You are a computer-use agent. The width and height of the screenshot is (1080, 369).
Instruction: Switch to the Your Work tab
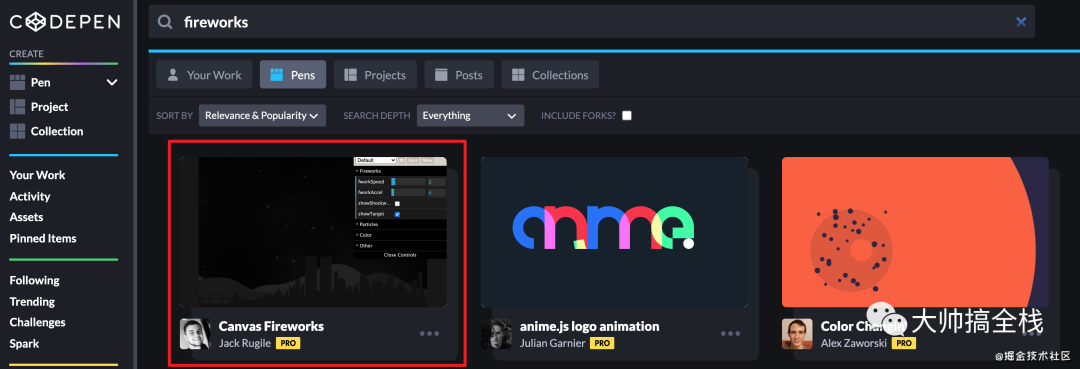click(205, 74)
